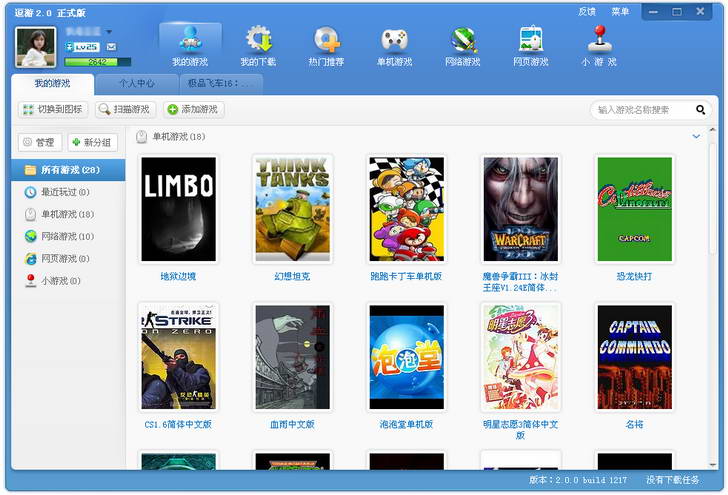The height and width of the screenshot is (495, 728).
Task: Open 网络游戏 online games toolbar icon
Action: click(462, 45)
